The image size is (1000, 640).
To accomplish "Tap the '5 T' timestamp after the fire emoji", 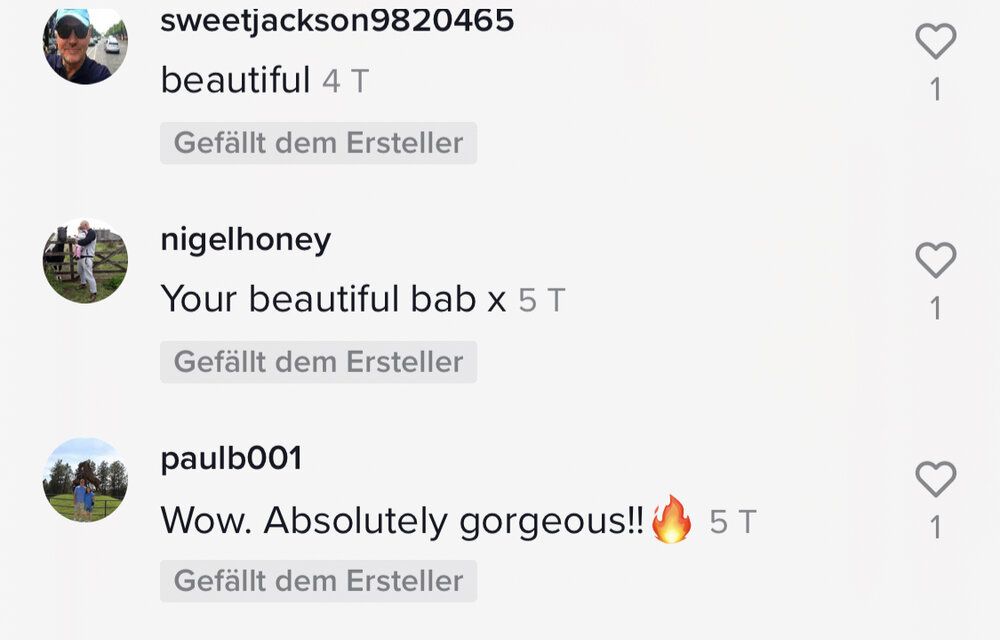I will pos(733,522).
